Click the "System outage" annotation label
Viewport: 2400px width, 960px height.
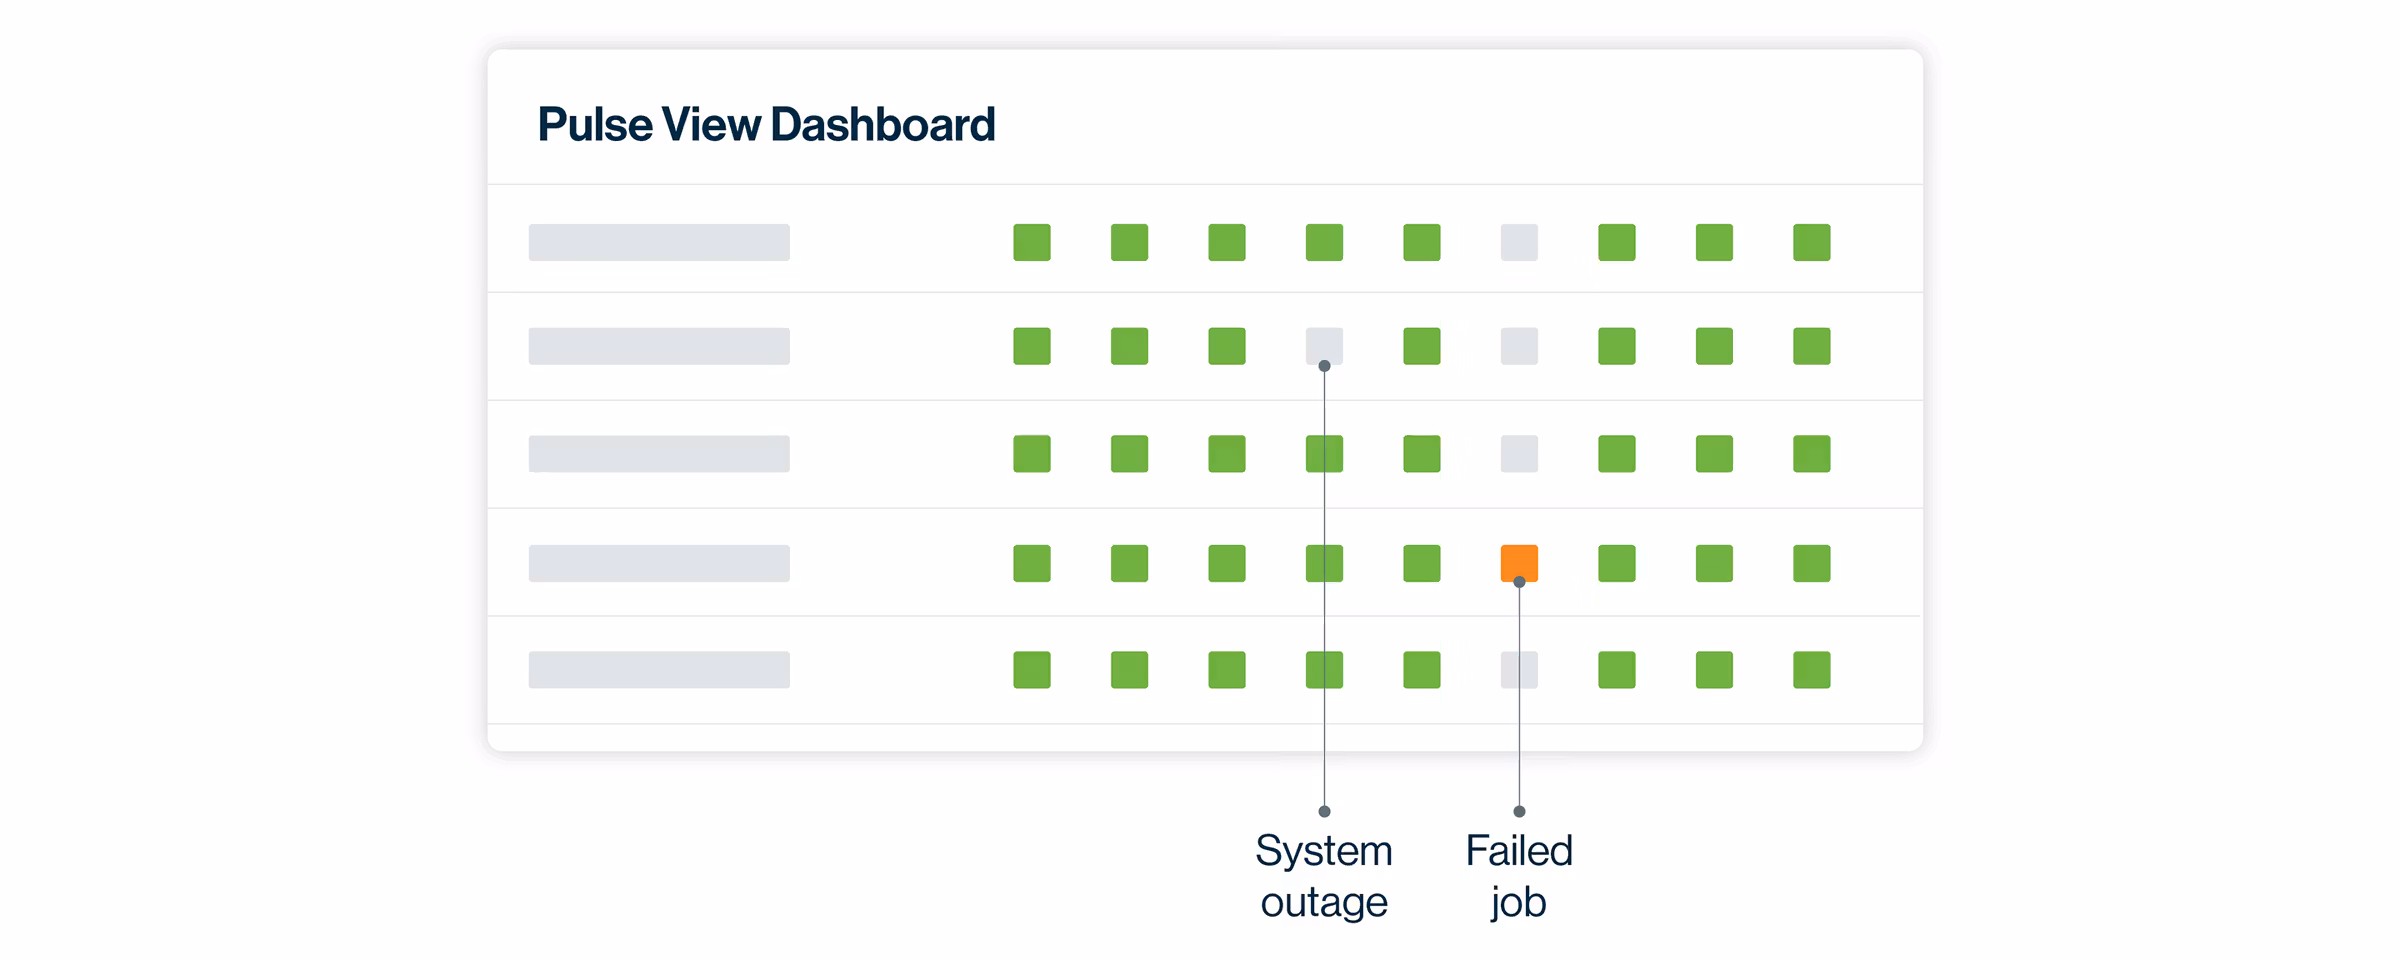click(x=1323, y=876)
